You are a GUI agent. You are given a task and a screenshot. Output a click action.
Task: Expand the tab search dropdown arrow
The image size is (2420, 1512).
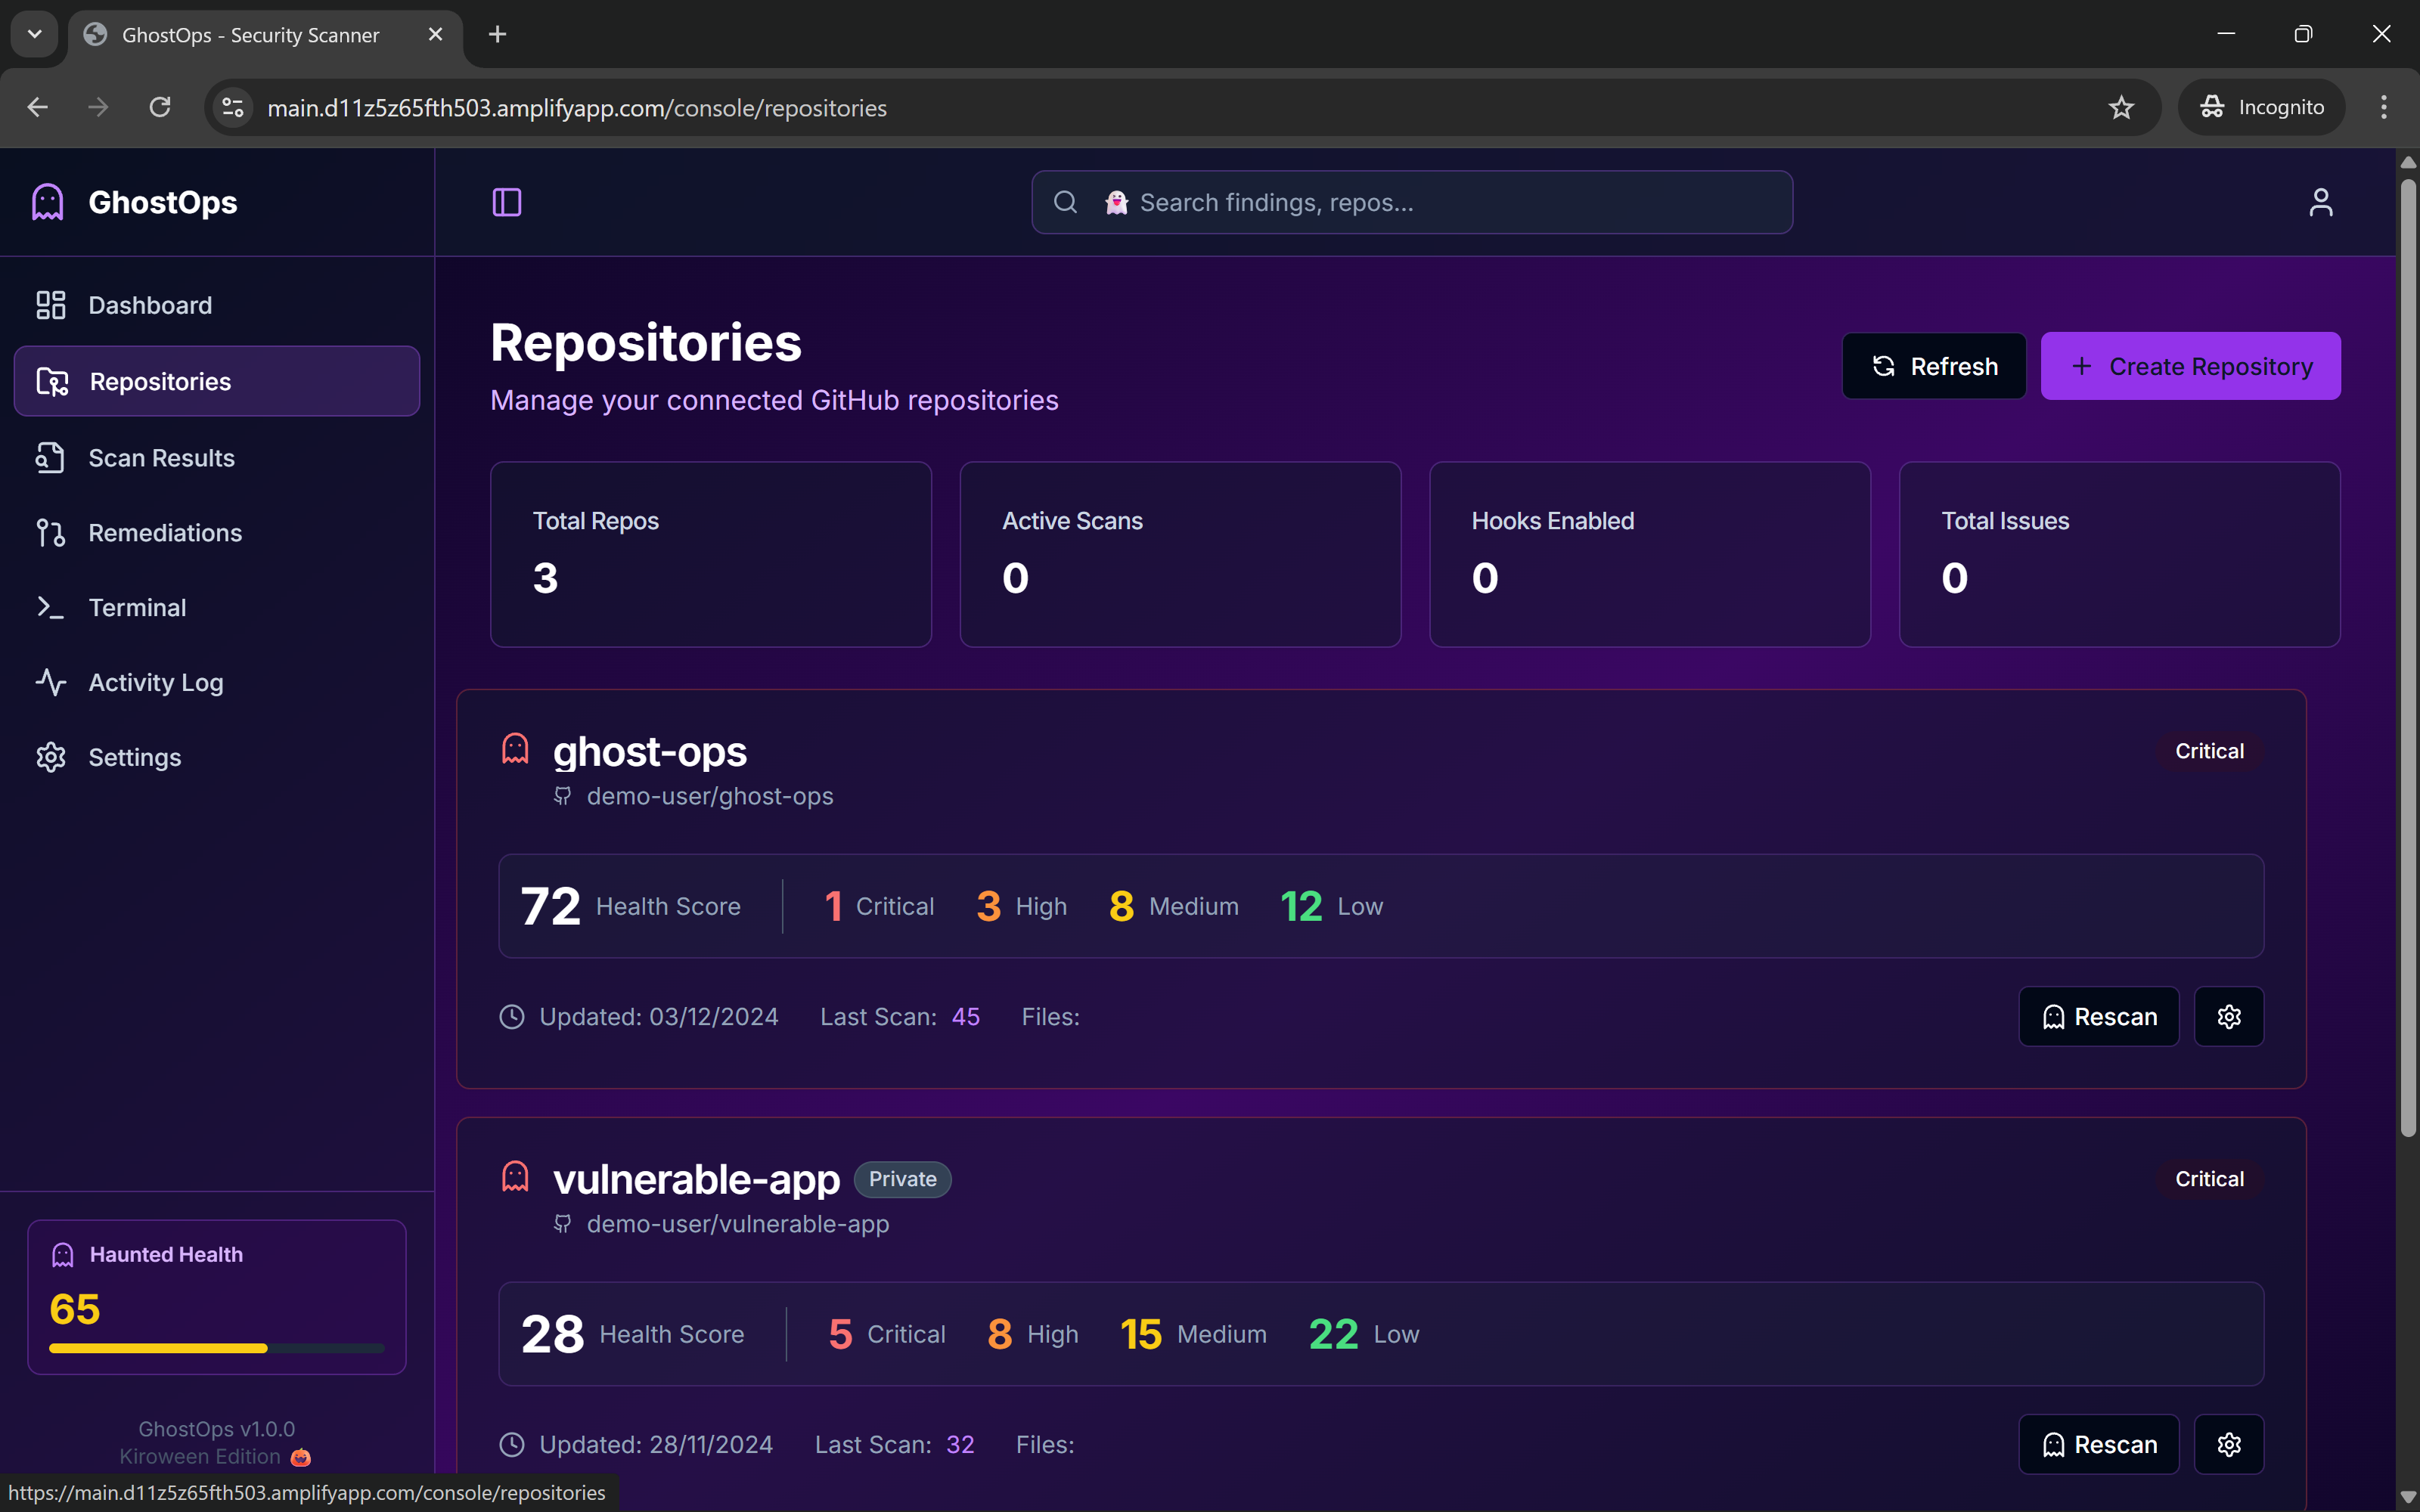pyautogui.click(x=34, y=34)
